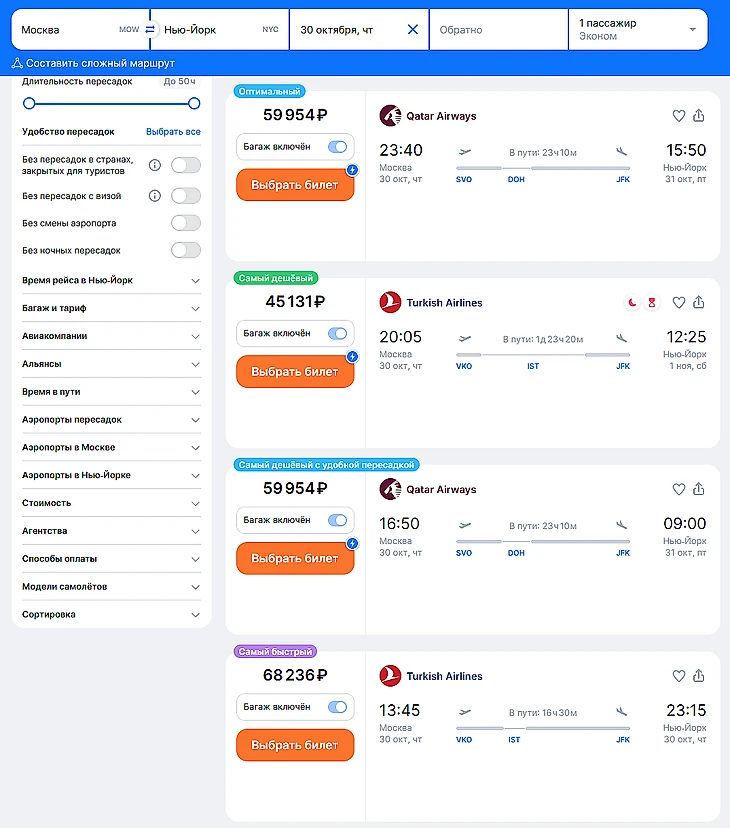Expand Альянсы filter
This screenshot has width=730, height=828.
111,364
